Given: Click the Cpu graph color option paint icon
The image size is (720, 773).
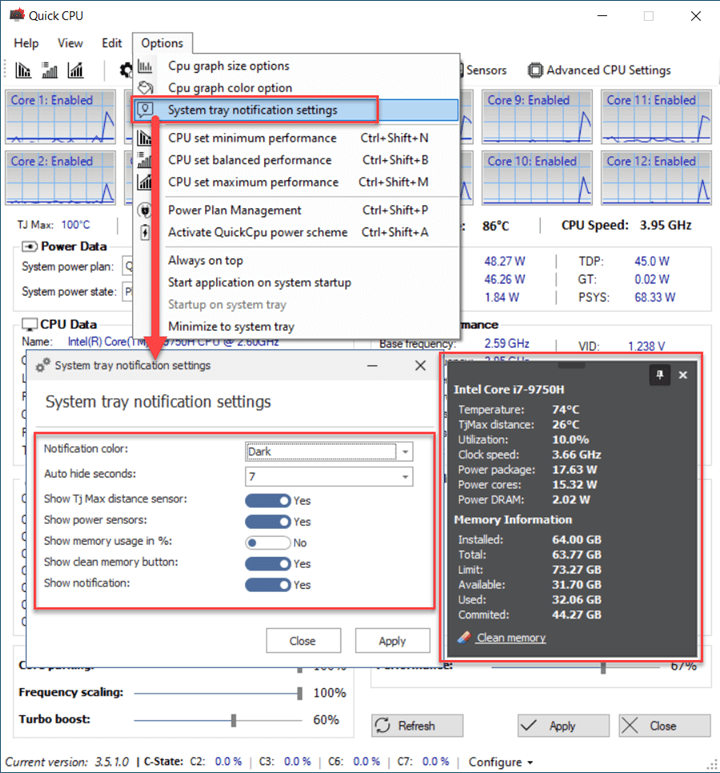Looking at the screenshot, I should [145, 88].
